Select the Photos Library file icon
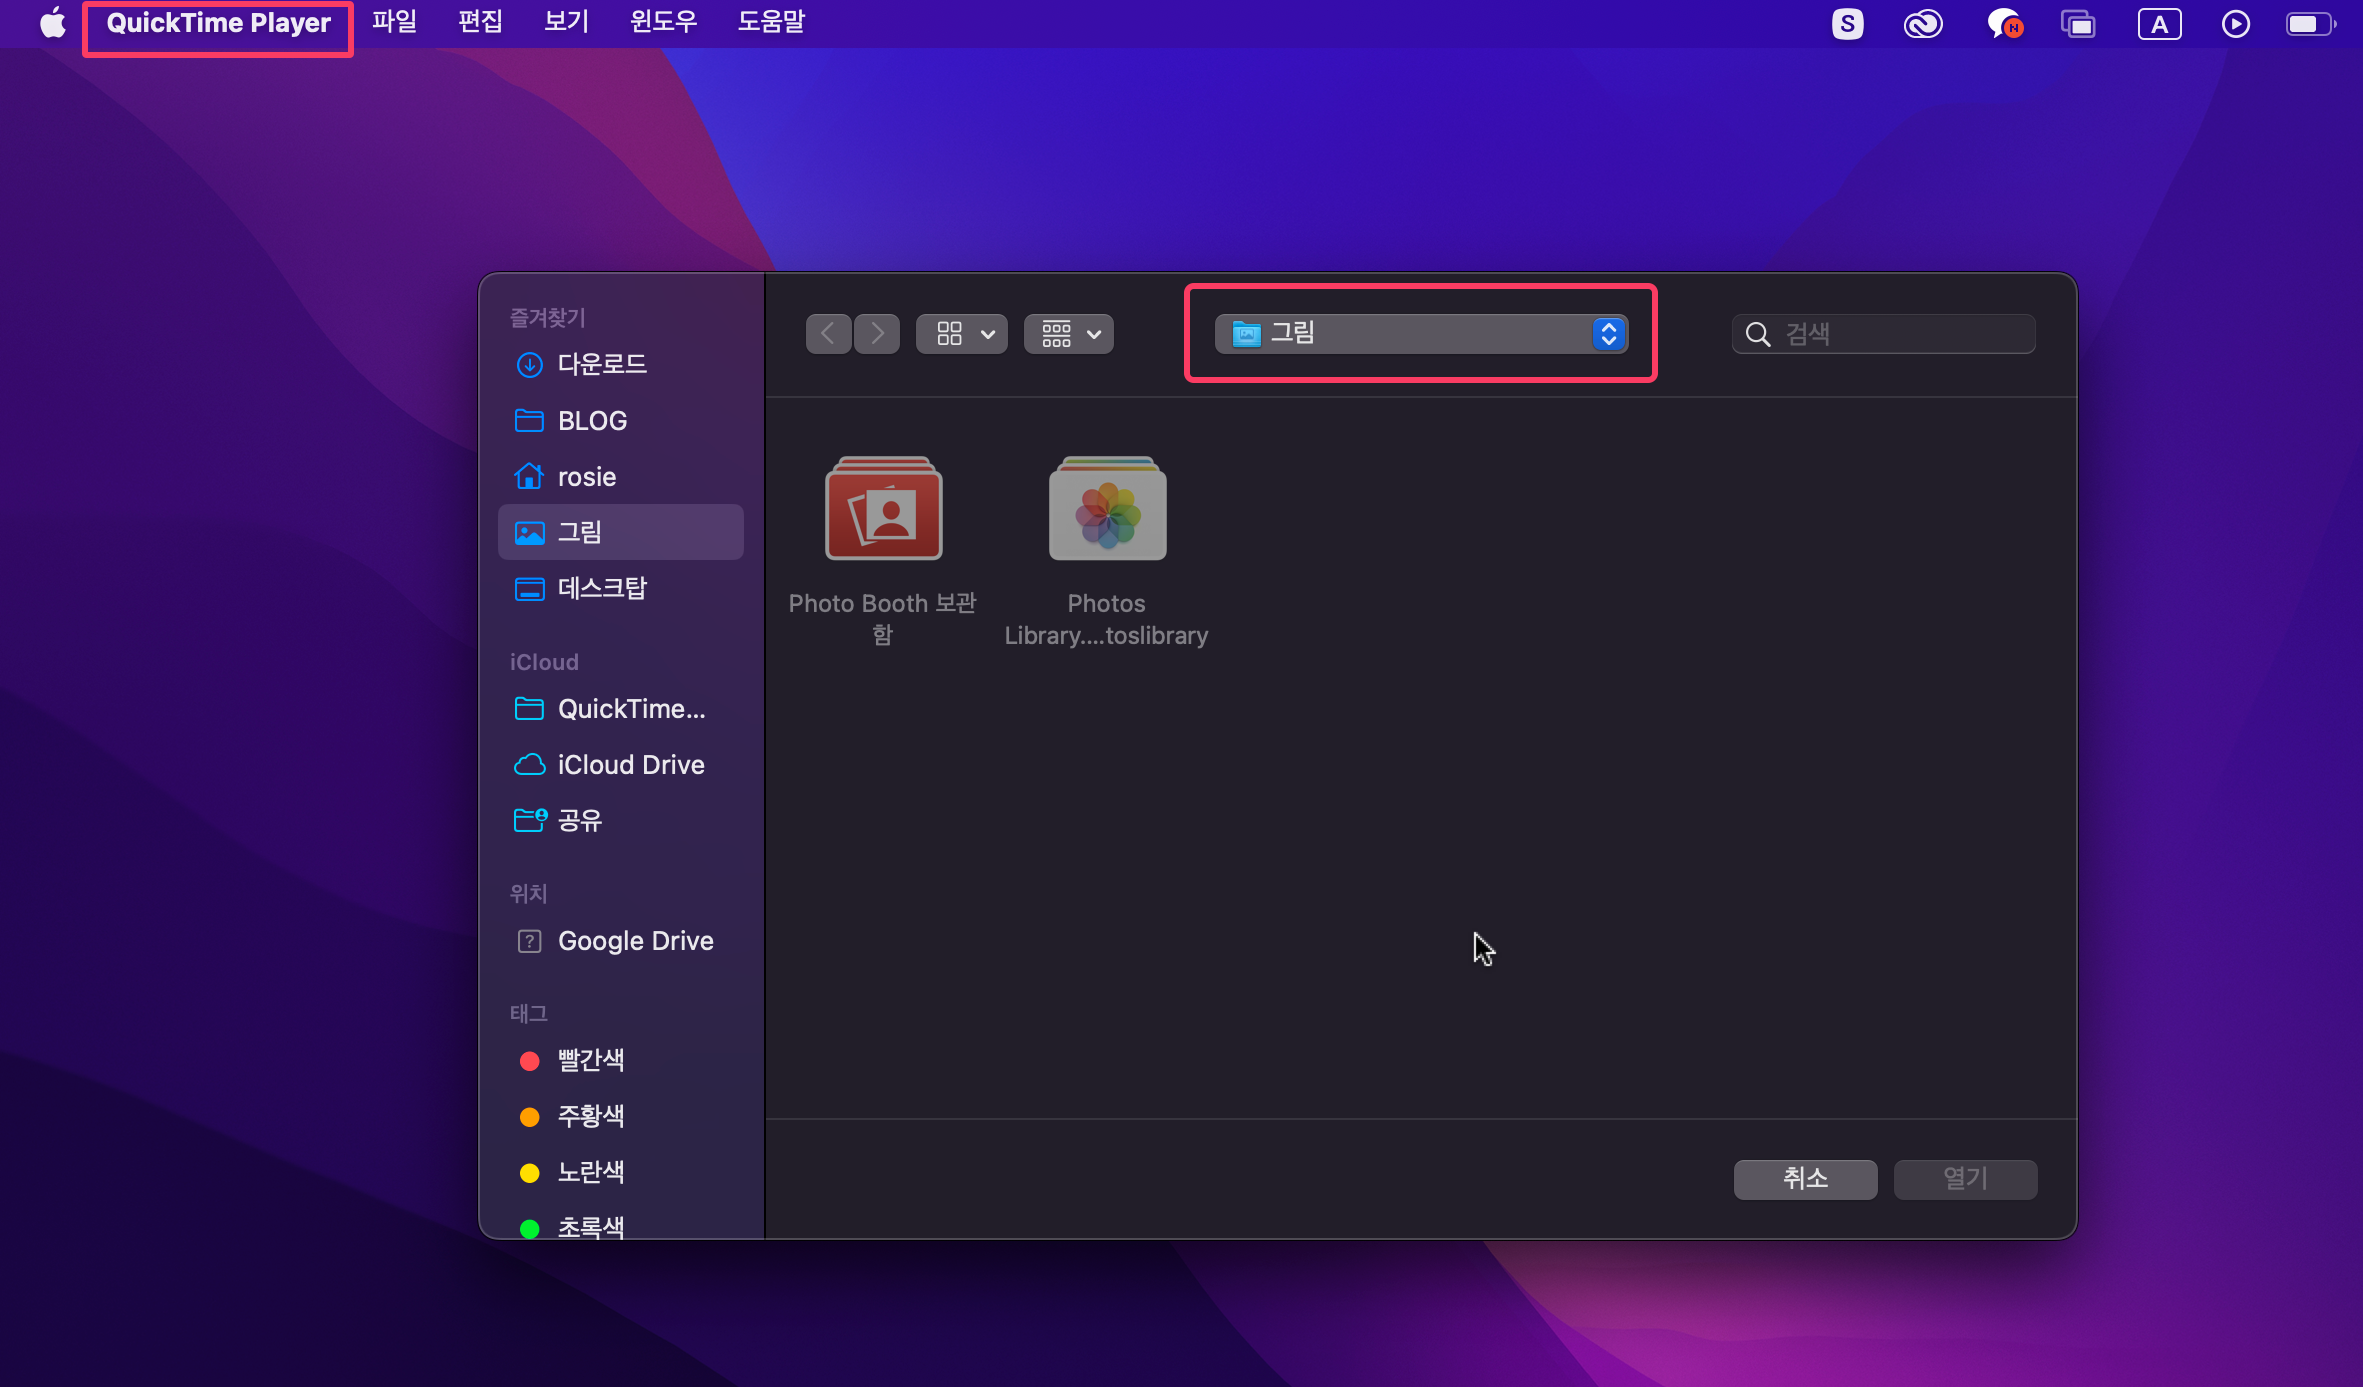This screenshot has height=1387, width=2363. [1107, 510]
